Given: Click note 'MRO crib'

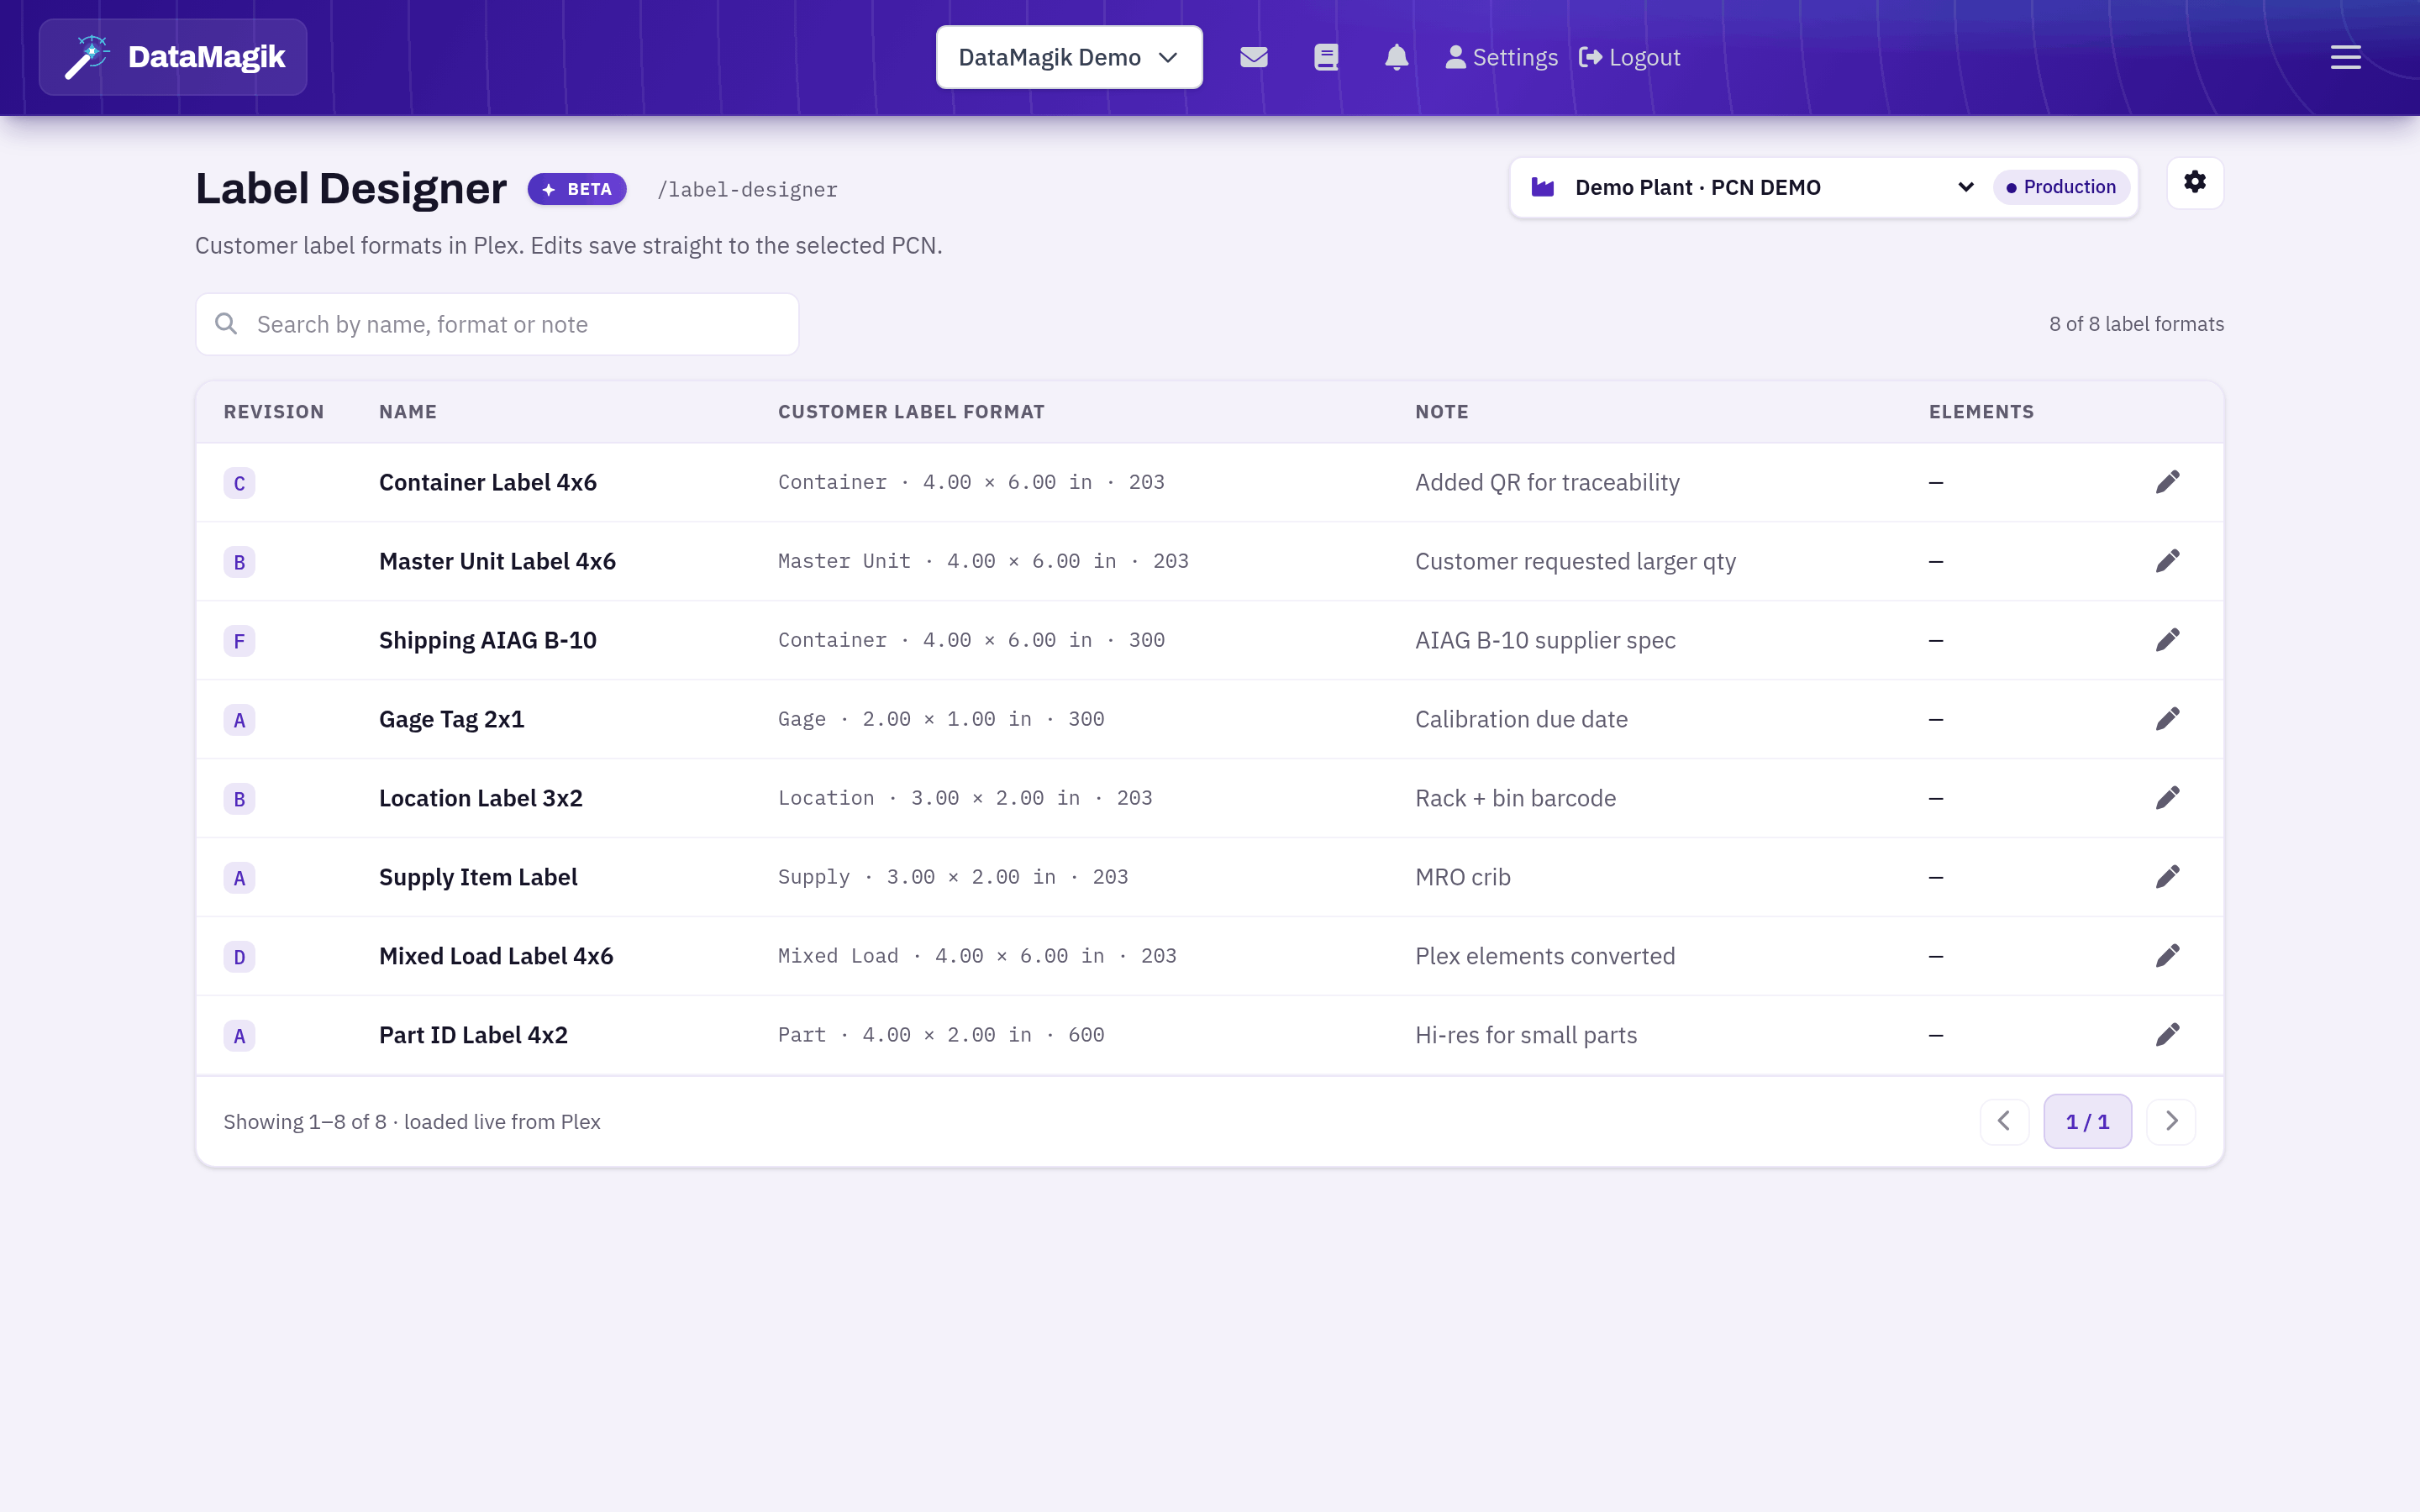Looking at the screenshot, I should tap(1462, 877).
